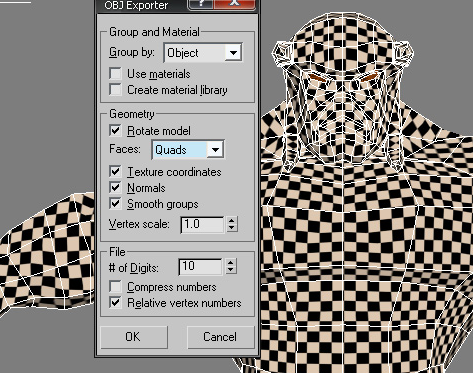
Task: Increase Vertex scale with the up arrow
Action: coord(232,220)
